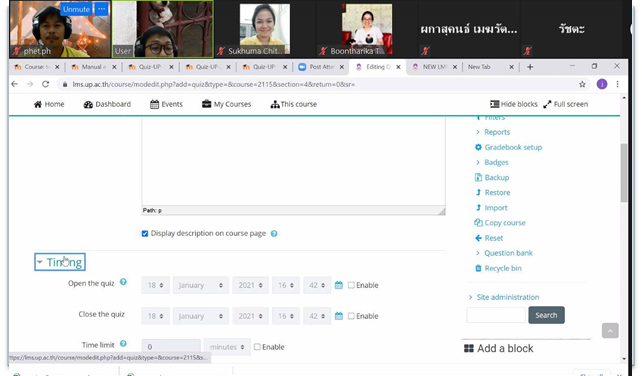Open the minute dropdown for Open the quiz
The width and height of the screenshot is (642, 376).
[x=317, y=285]
